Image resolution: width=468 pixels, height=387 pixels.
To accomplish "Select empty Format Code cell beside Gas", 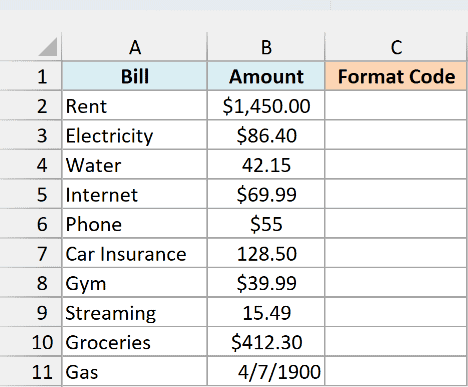I will (x=396, y=371).
